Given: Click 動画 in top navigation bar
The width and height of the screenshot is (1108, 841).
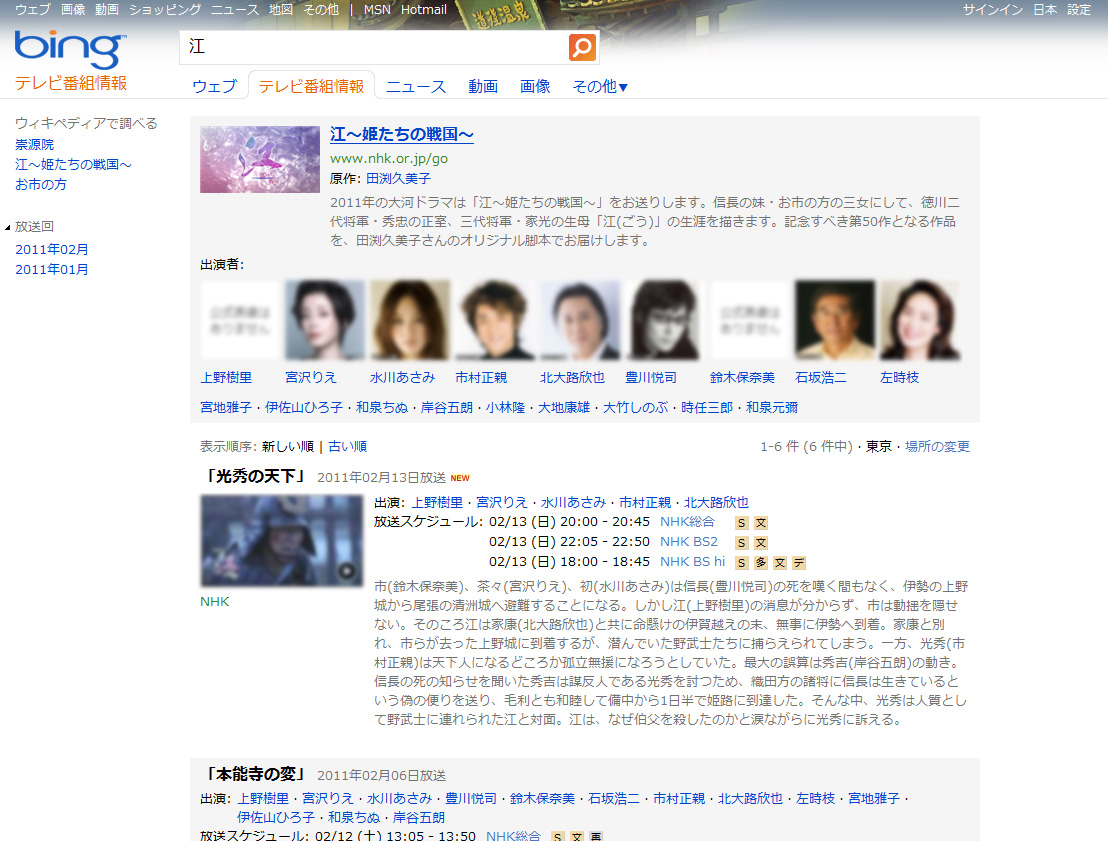Looking at the screenshot, I should pos(107,10).
